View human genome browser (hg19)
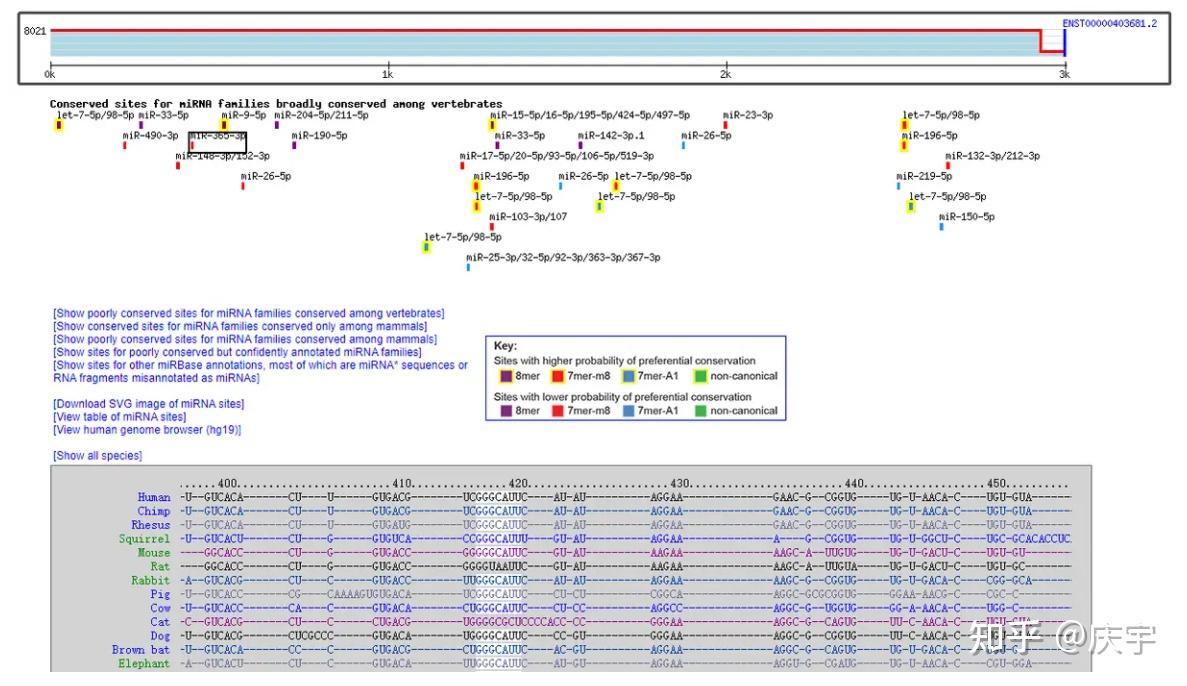Screen dimensions: 1187x686 [x=147, y=429]
